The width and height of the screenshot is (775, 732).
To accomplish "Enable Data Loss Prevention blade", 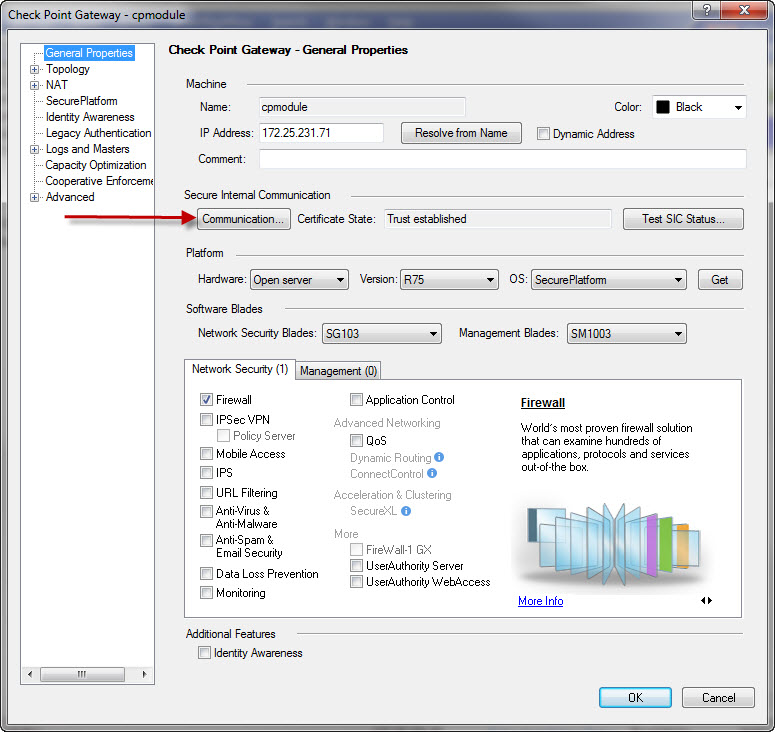I will [207, 573].
